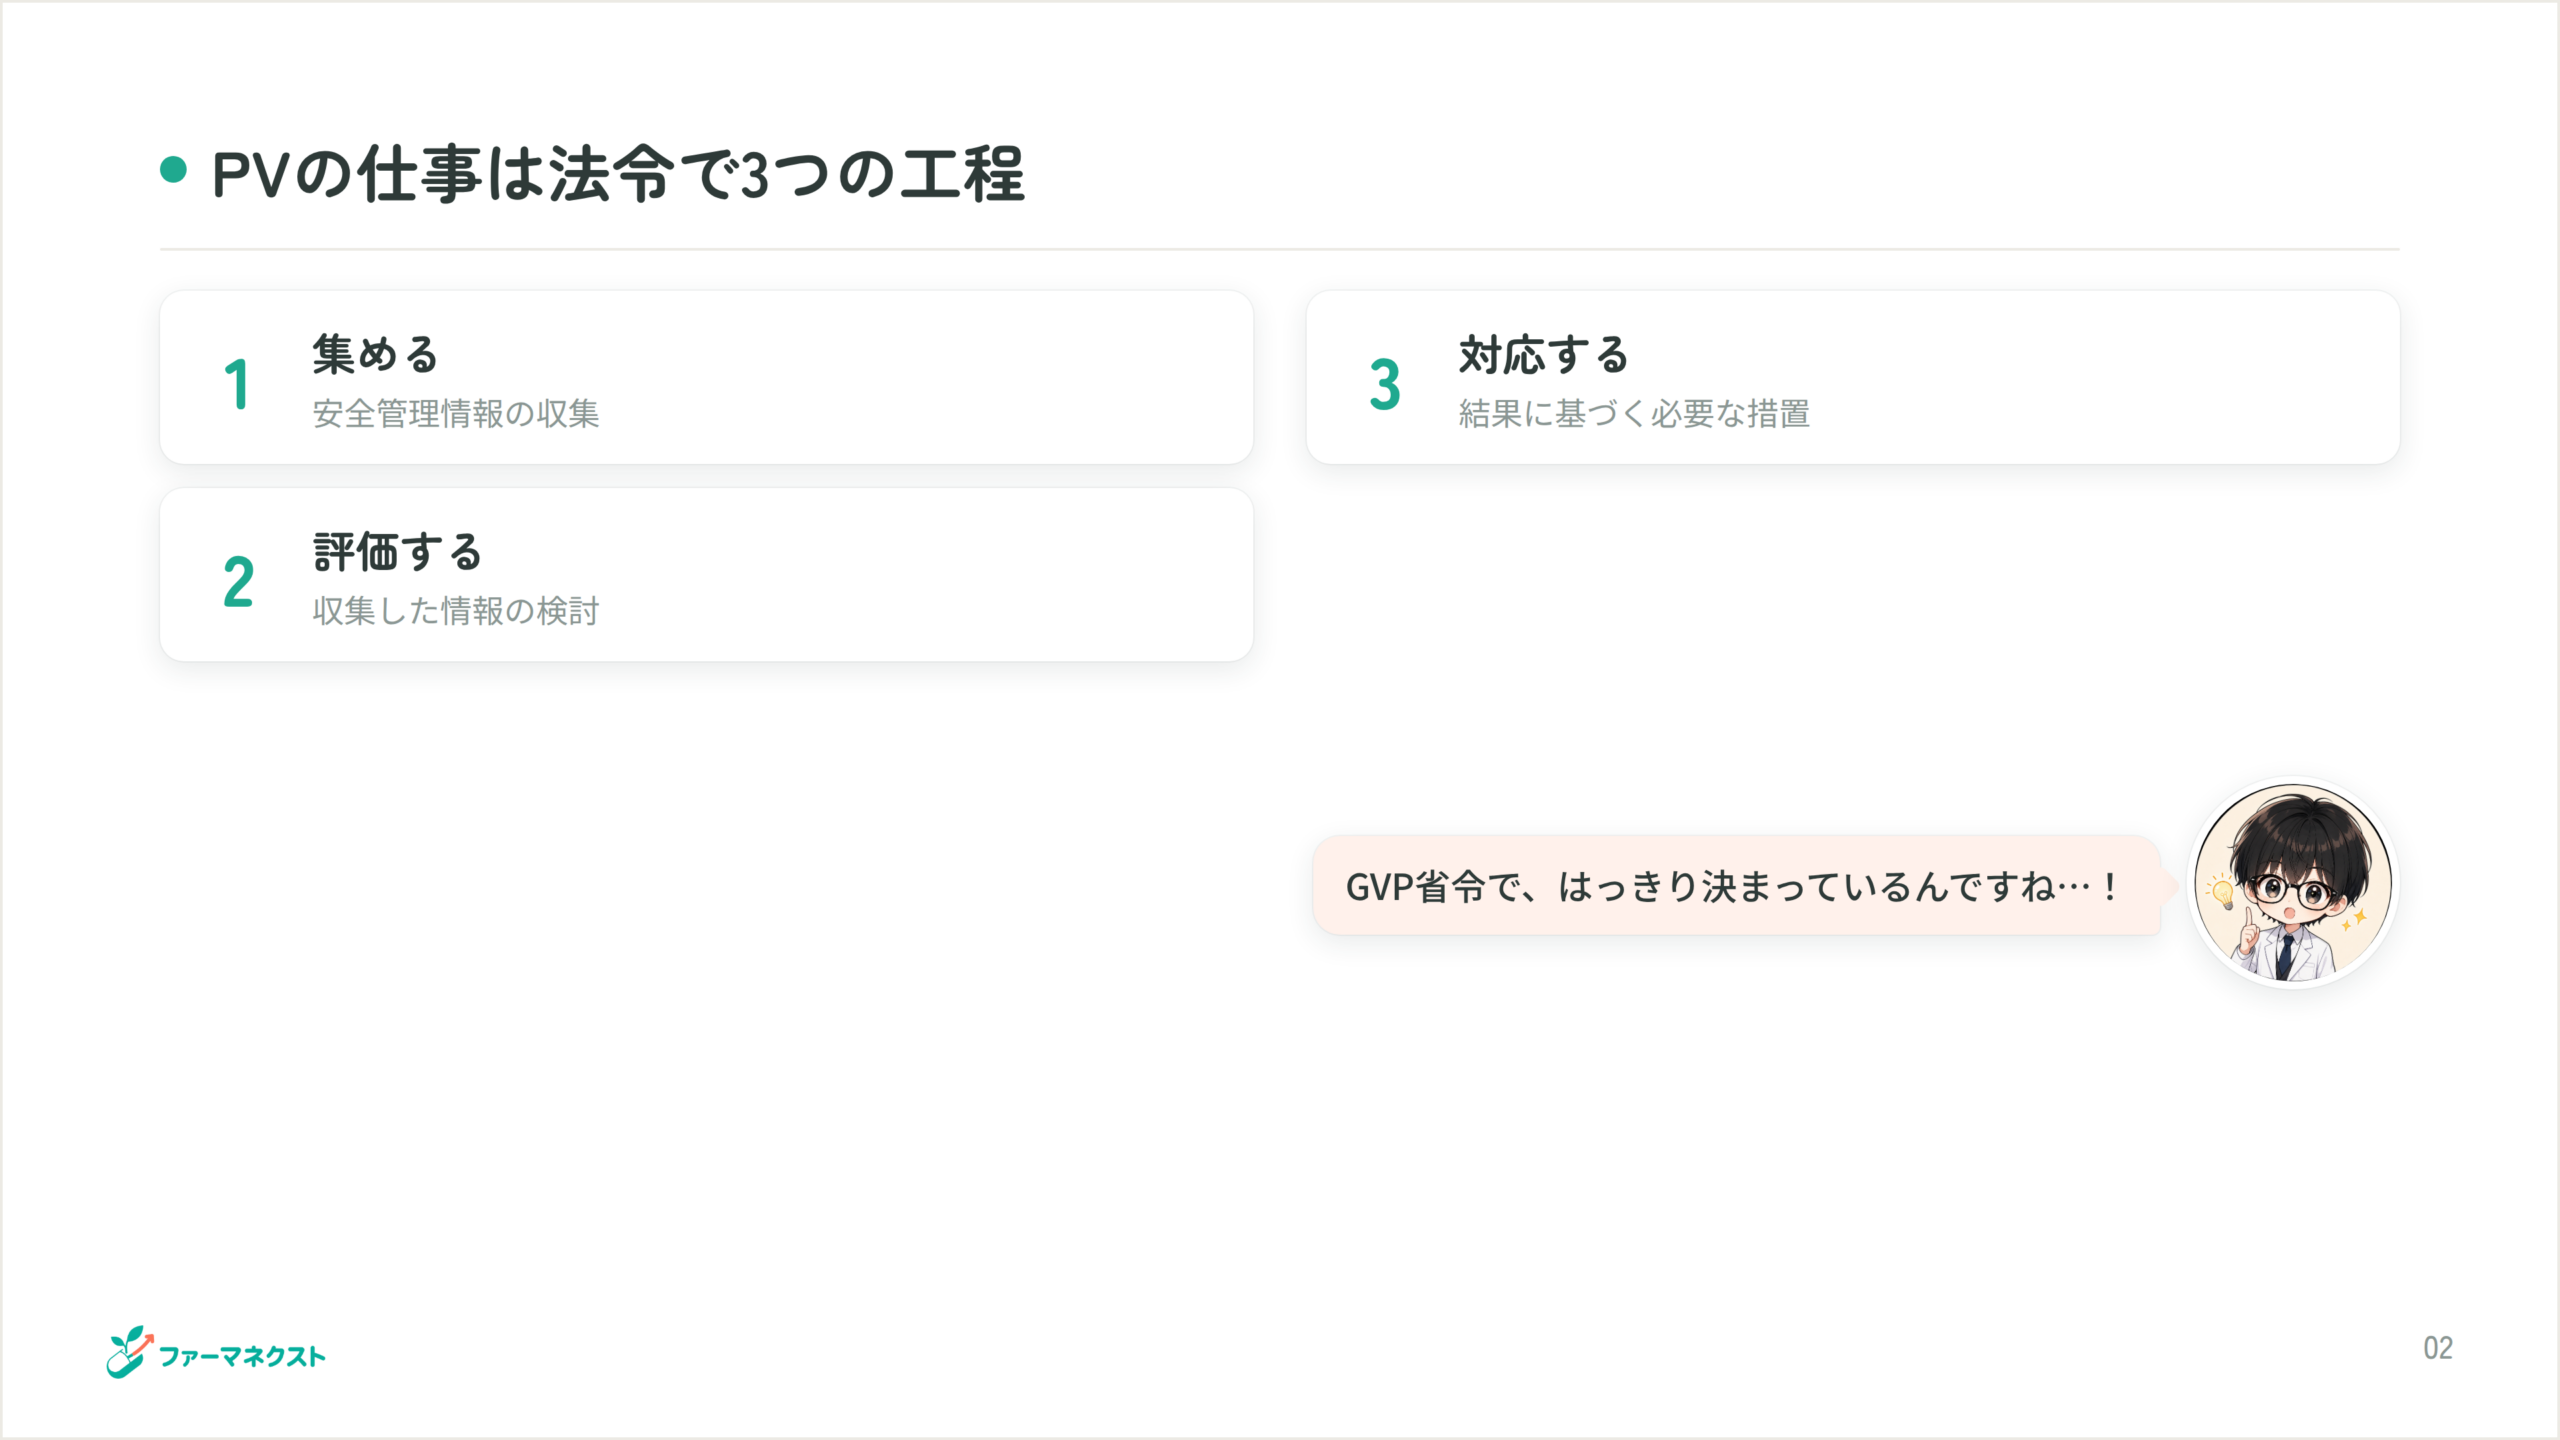
Task: Select the slide title PVの仕事は法令で3つの工程
Action: pos(619,174)
